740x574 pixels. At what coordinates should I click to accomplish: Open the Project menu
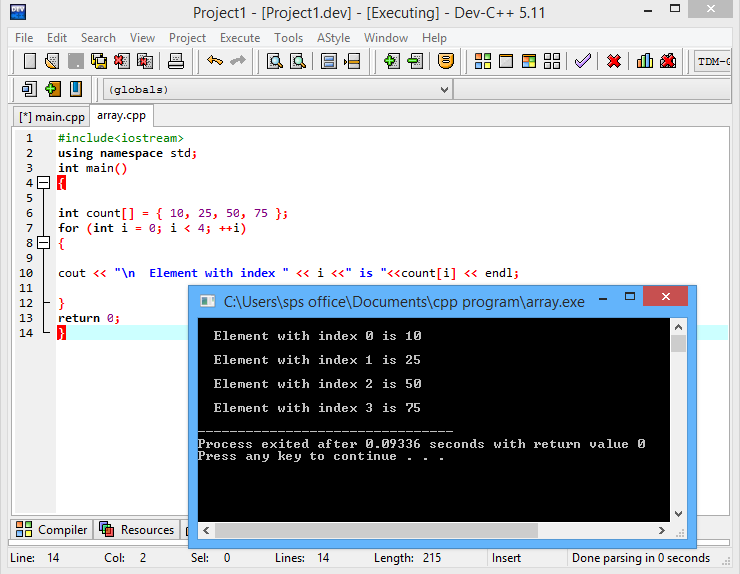[x=187, y=38]
